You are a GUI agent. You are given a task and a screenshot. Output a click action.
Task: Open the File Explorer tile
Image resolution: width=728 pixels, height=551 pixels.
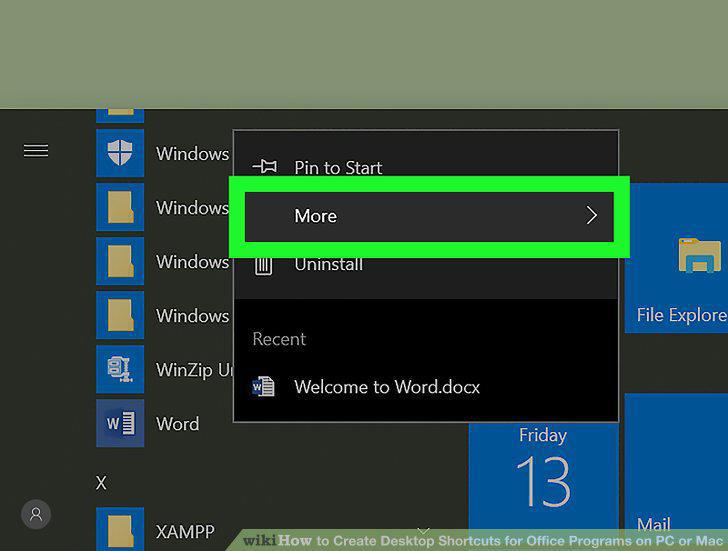pos(676,258)
